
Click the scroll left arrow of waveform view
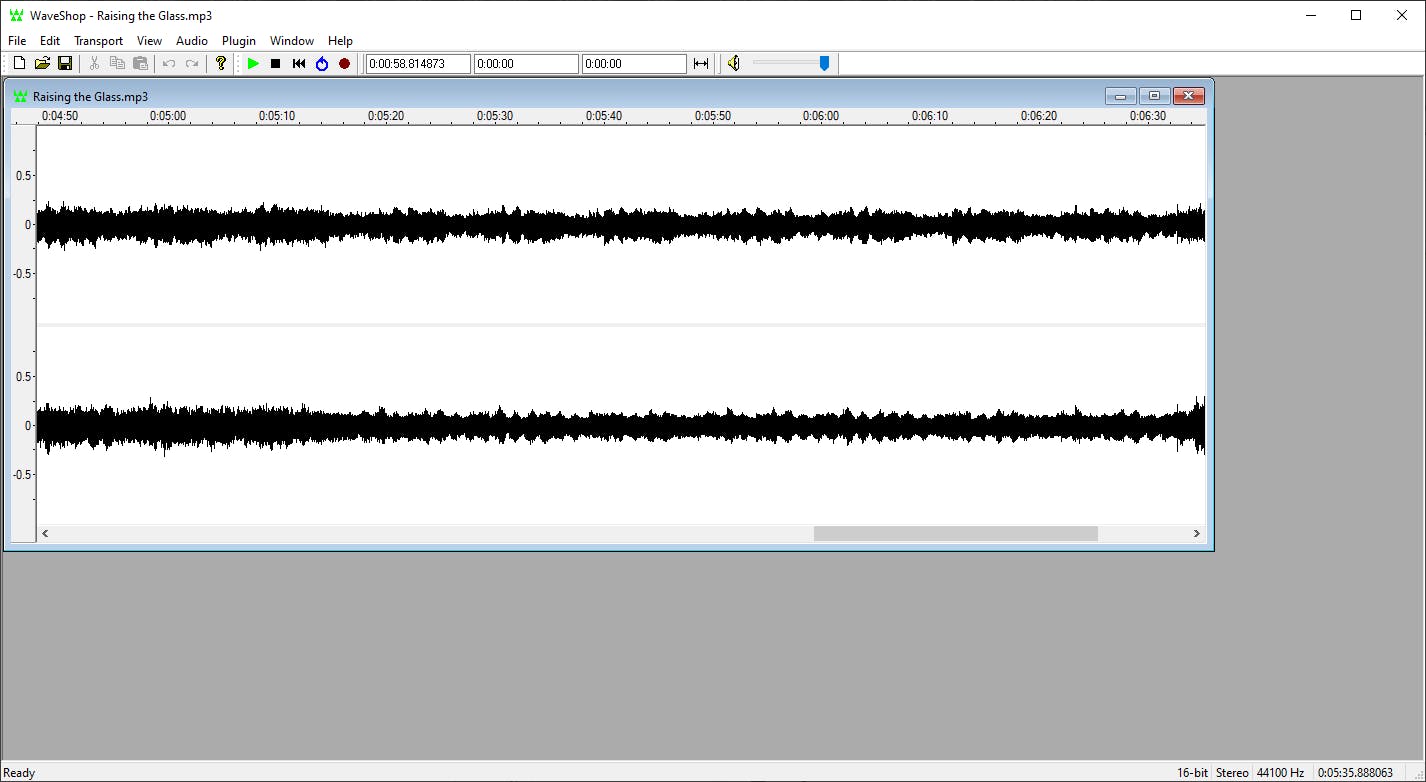(45, 534)
